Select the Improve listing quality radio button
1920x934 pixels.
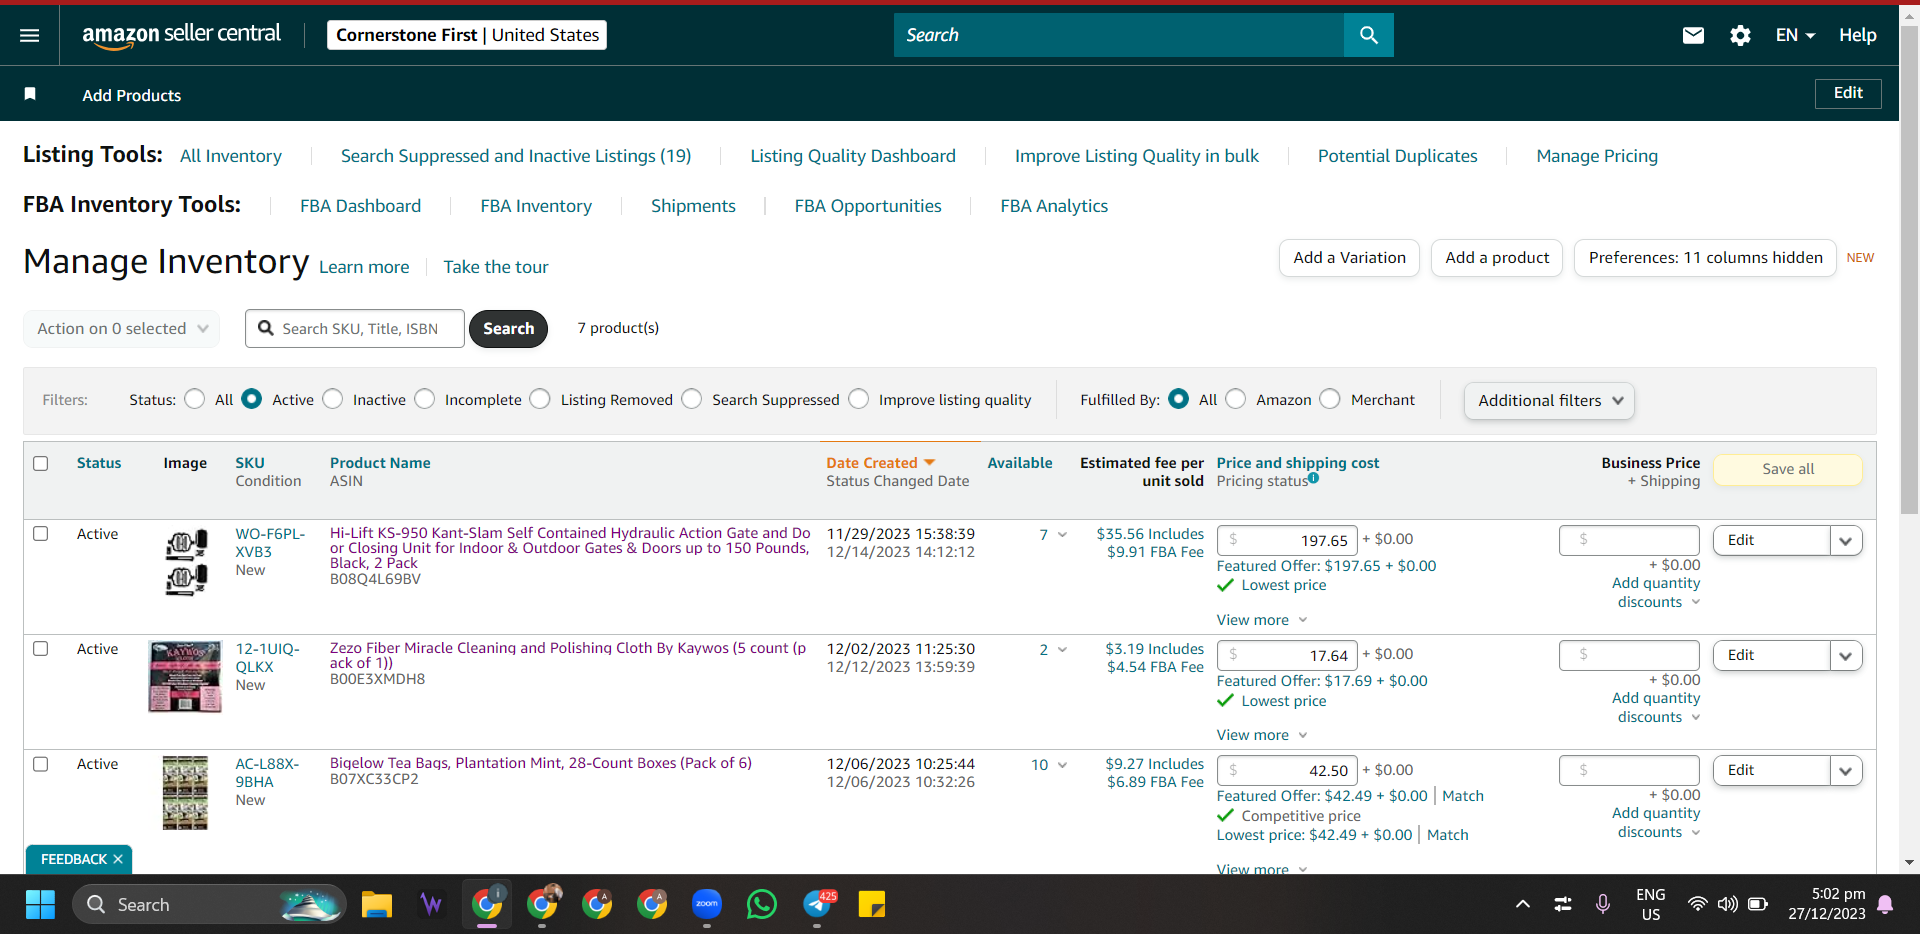(859, 399)
